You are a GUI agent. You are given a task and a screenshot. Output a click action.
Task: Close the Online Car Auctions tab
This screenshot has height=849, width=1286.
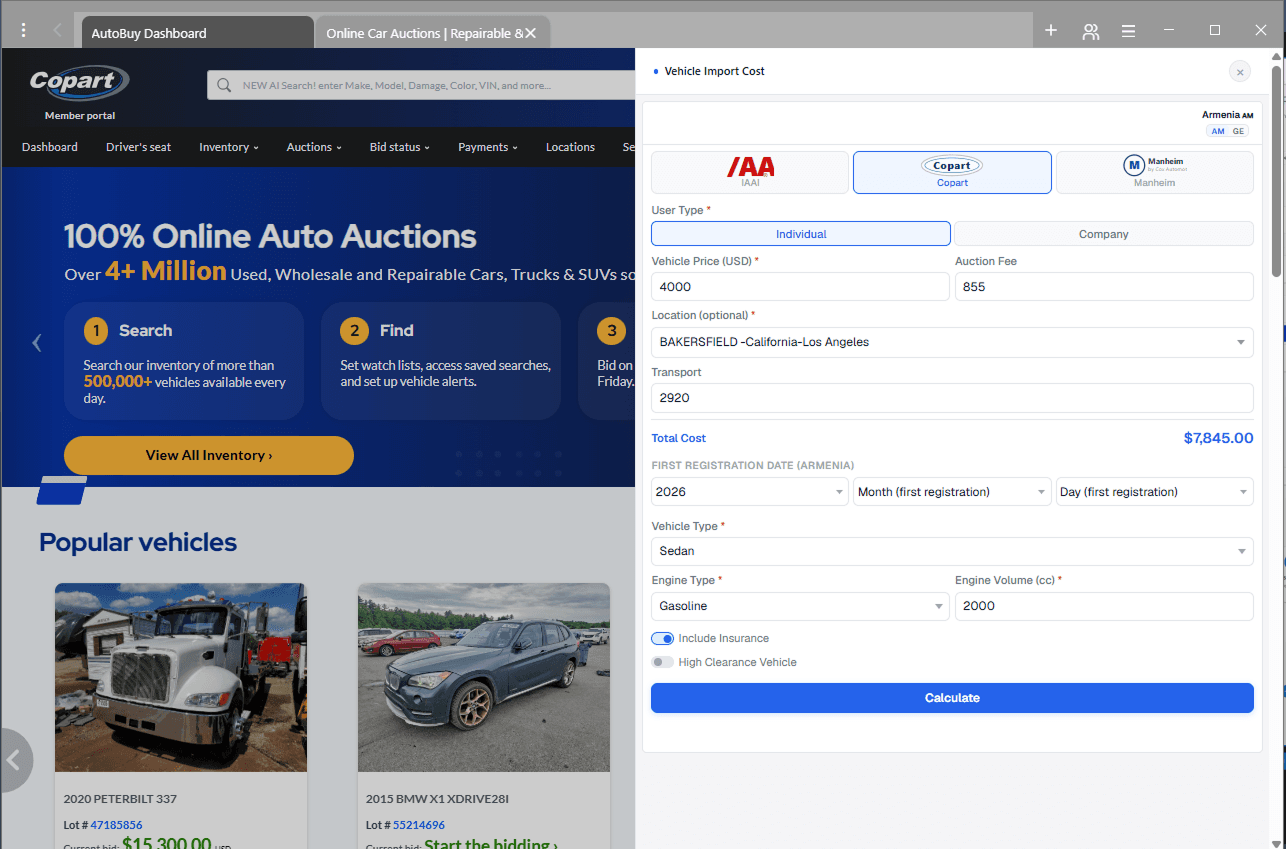tap(531, 33)
